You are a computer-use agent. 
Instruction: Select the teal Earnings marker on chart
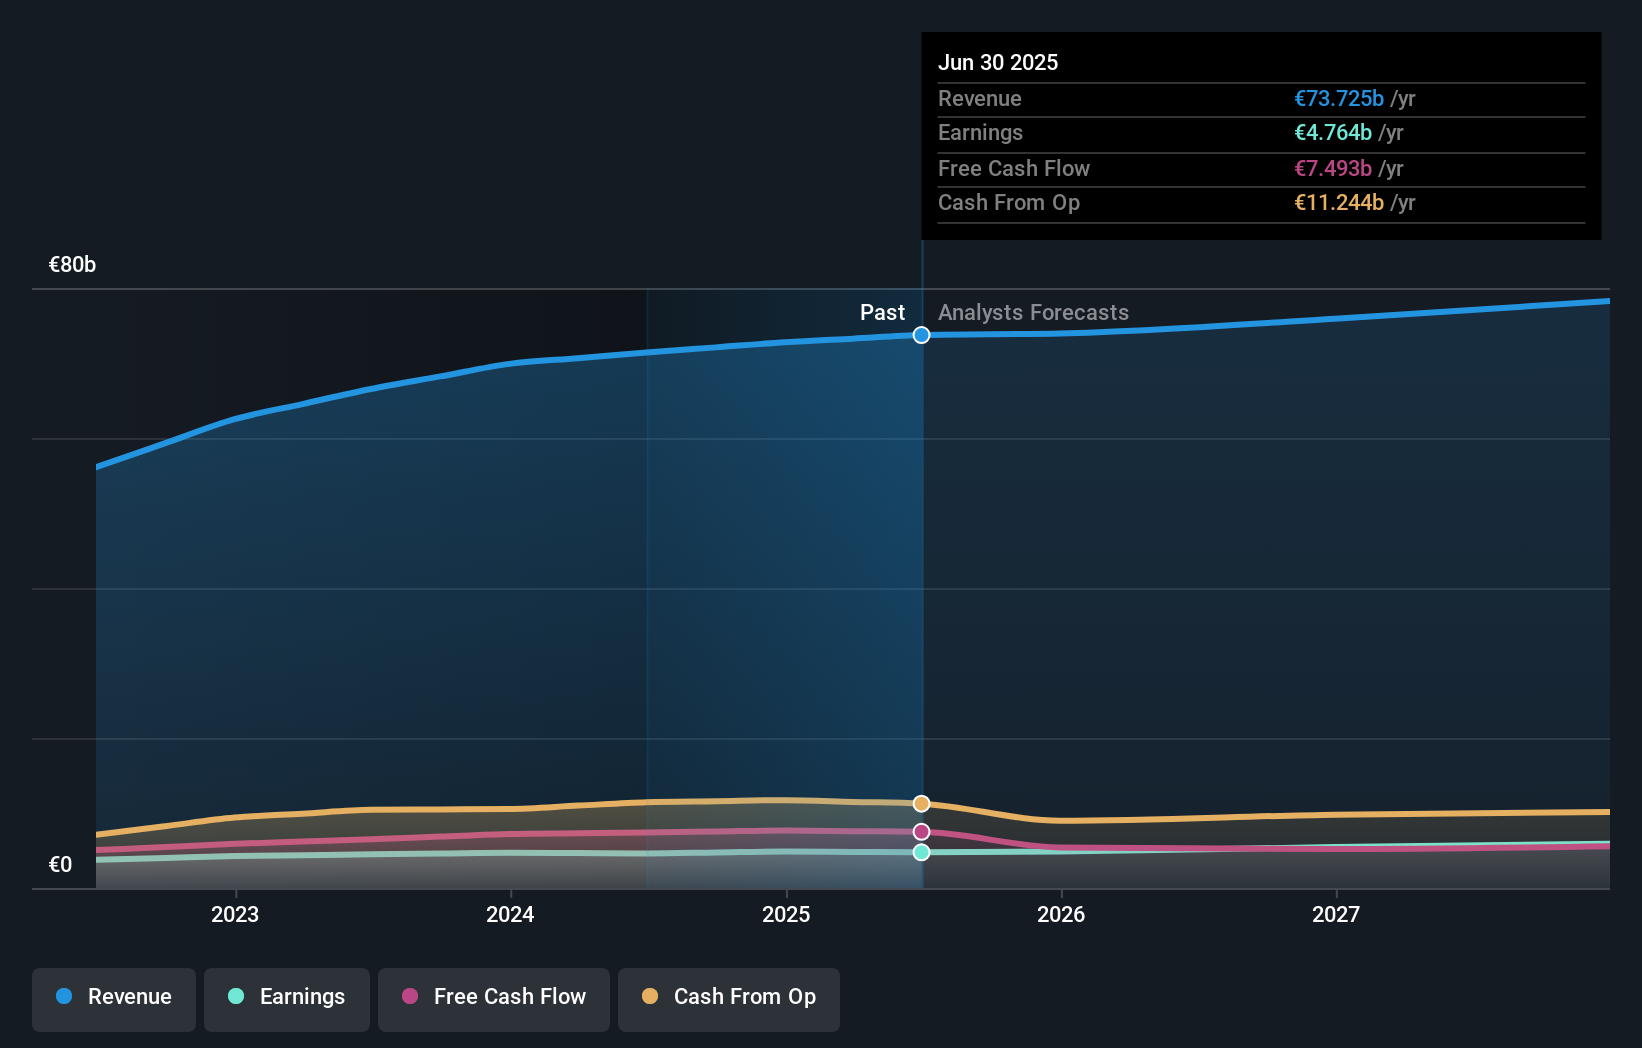[x=921, y=852]
